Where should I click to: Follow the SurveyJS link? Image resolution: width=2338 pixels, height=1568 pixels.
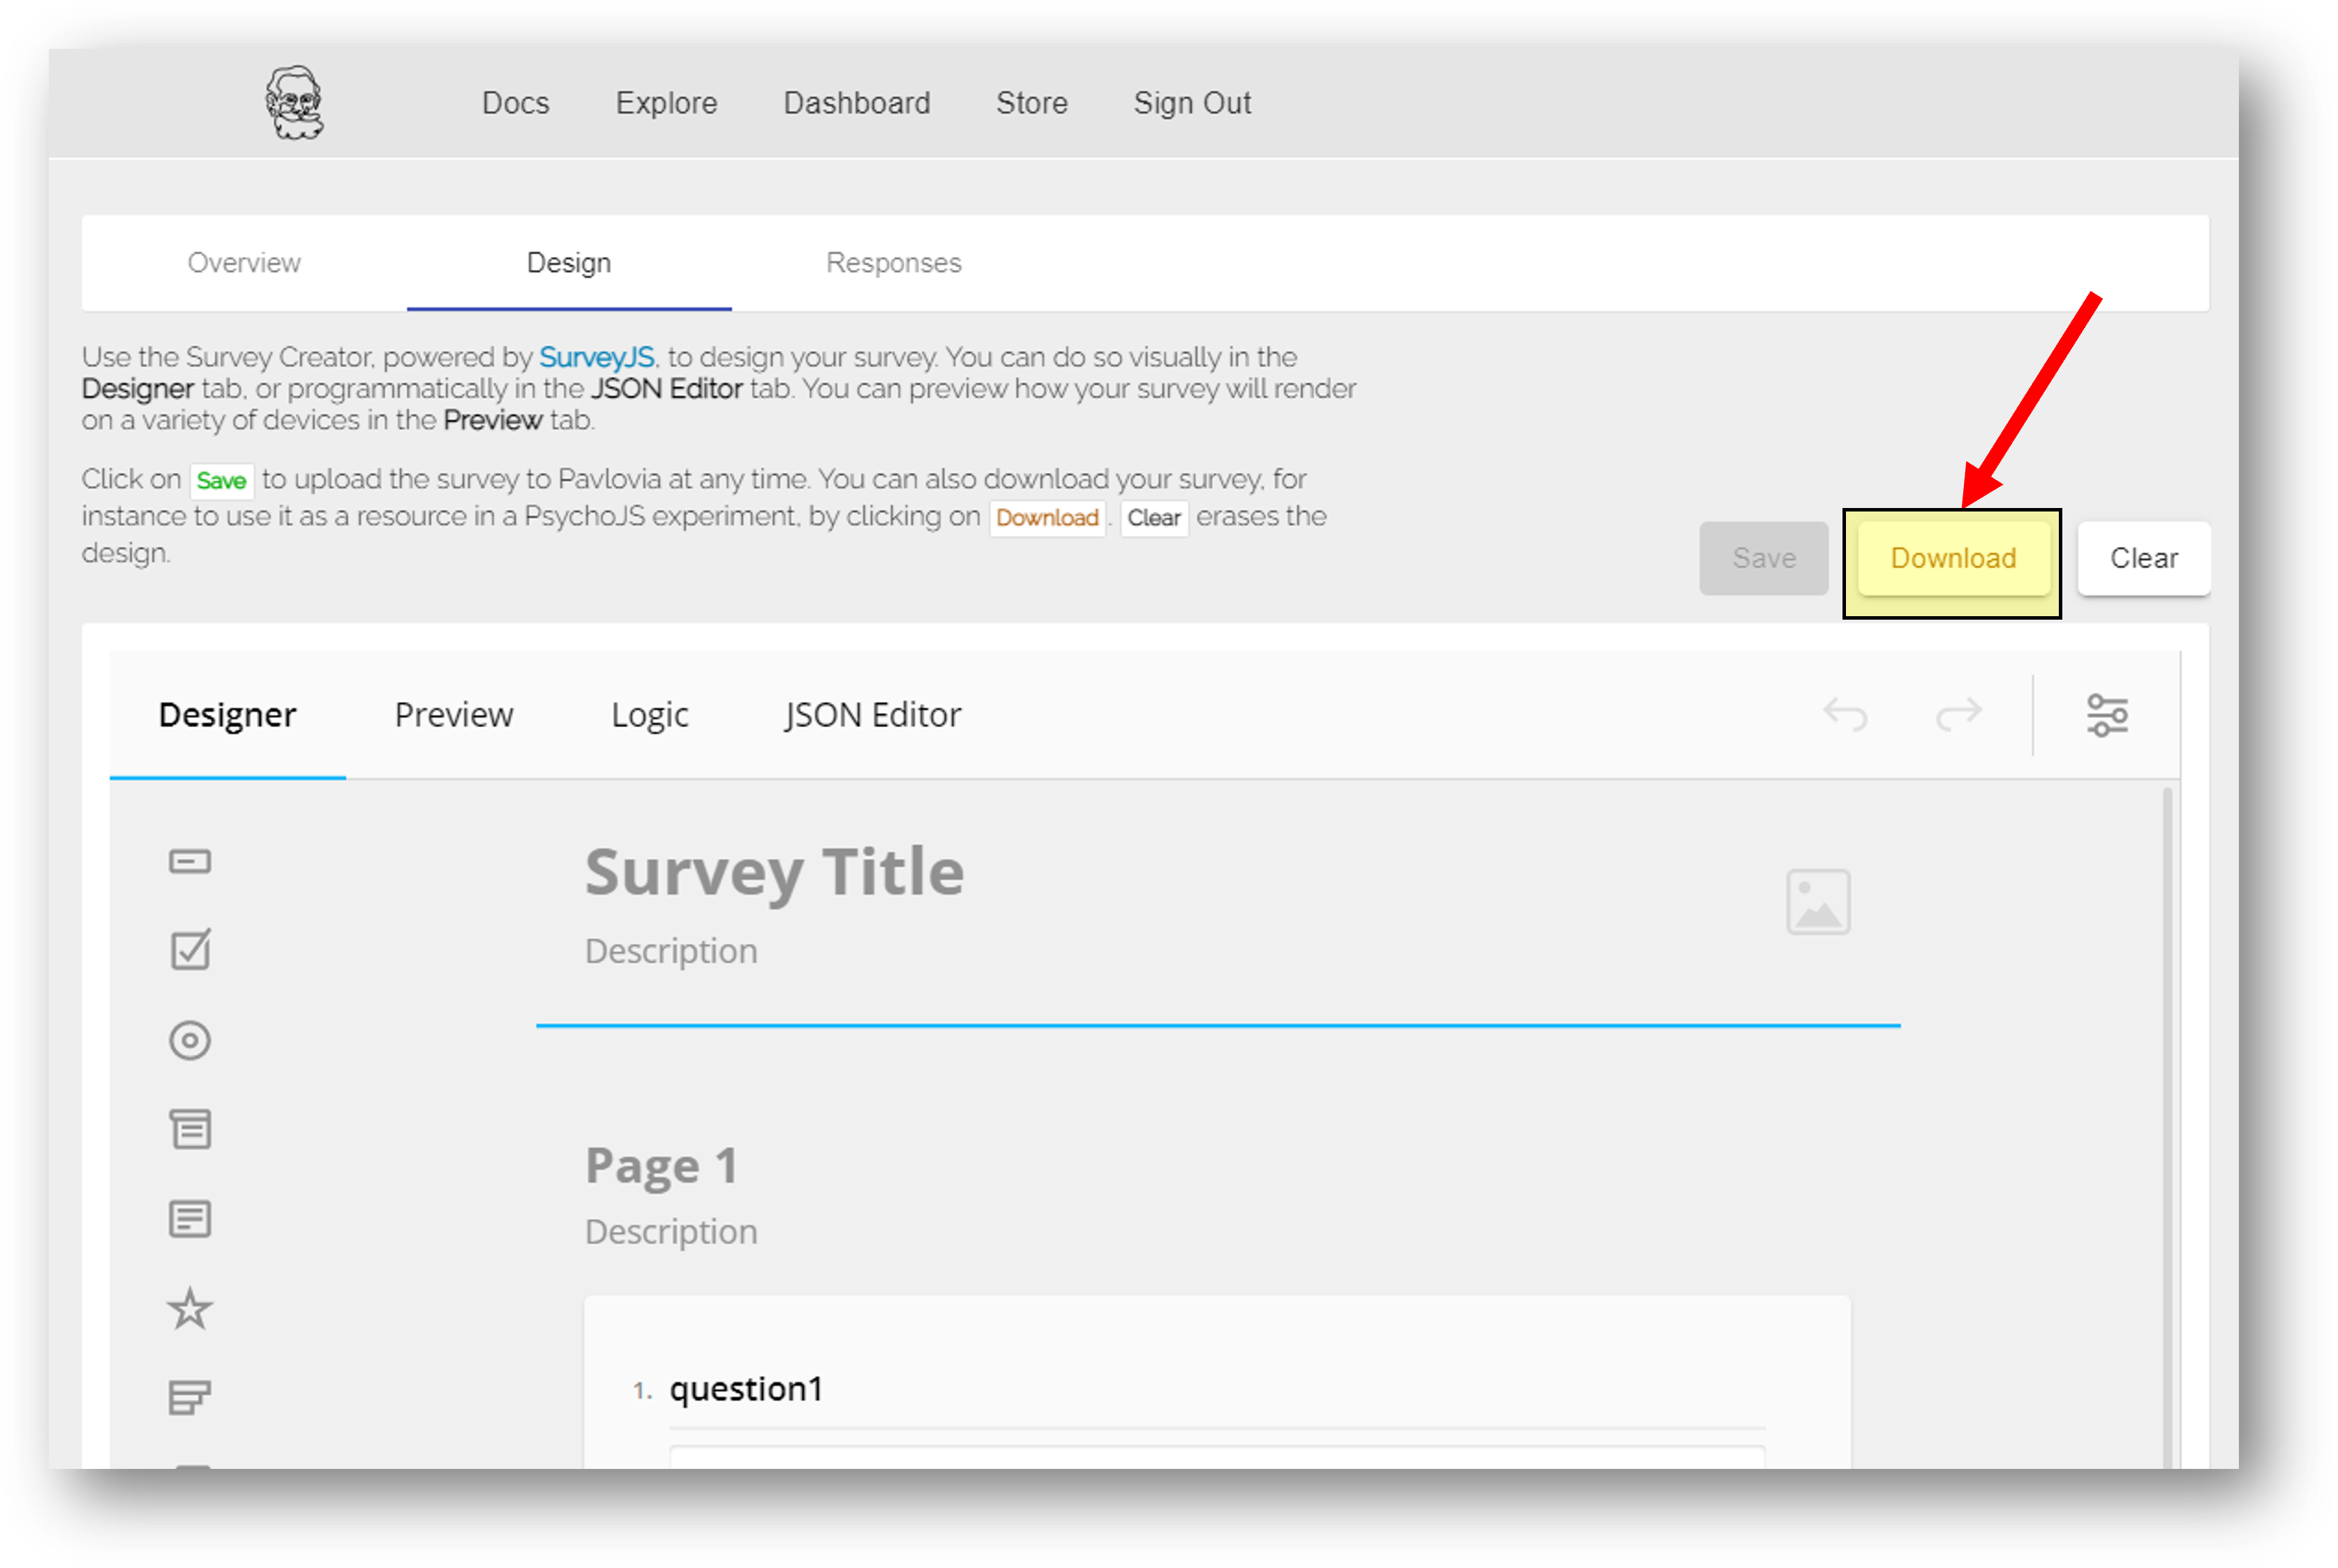coord(597,357)
